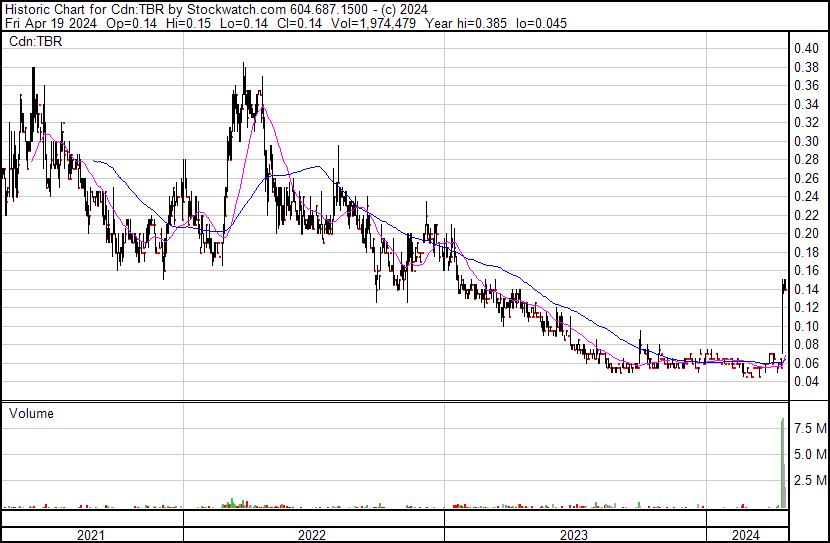Image resolution: width=830 pixels, height=543 pixels.
Task: Click the 2022 year label on timeline
Action: (x=312, y=535)
